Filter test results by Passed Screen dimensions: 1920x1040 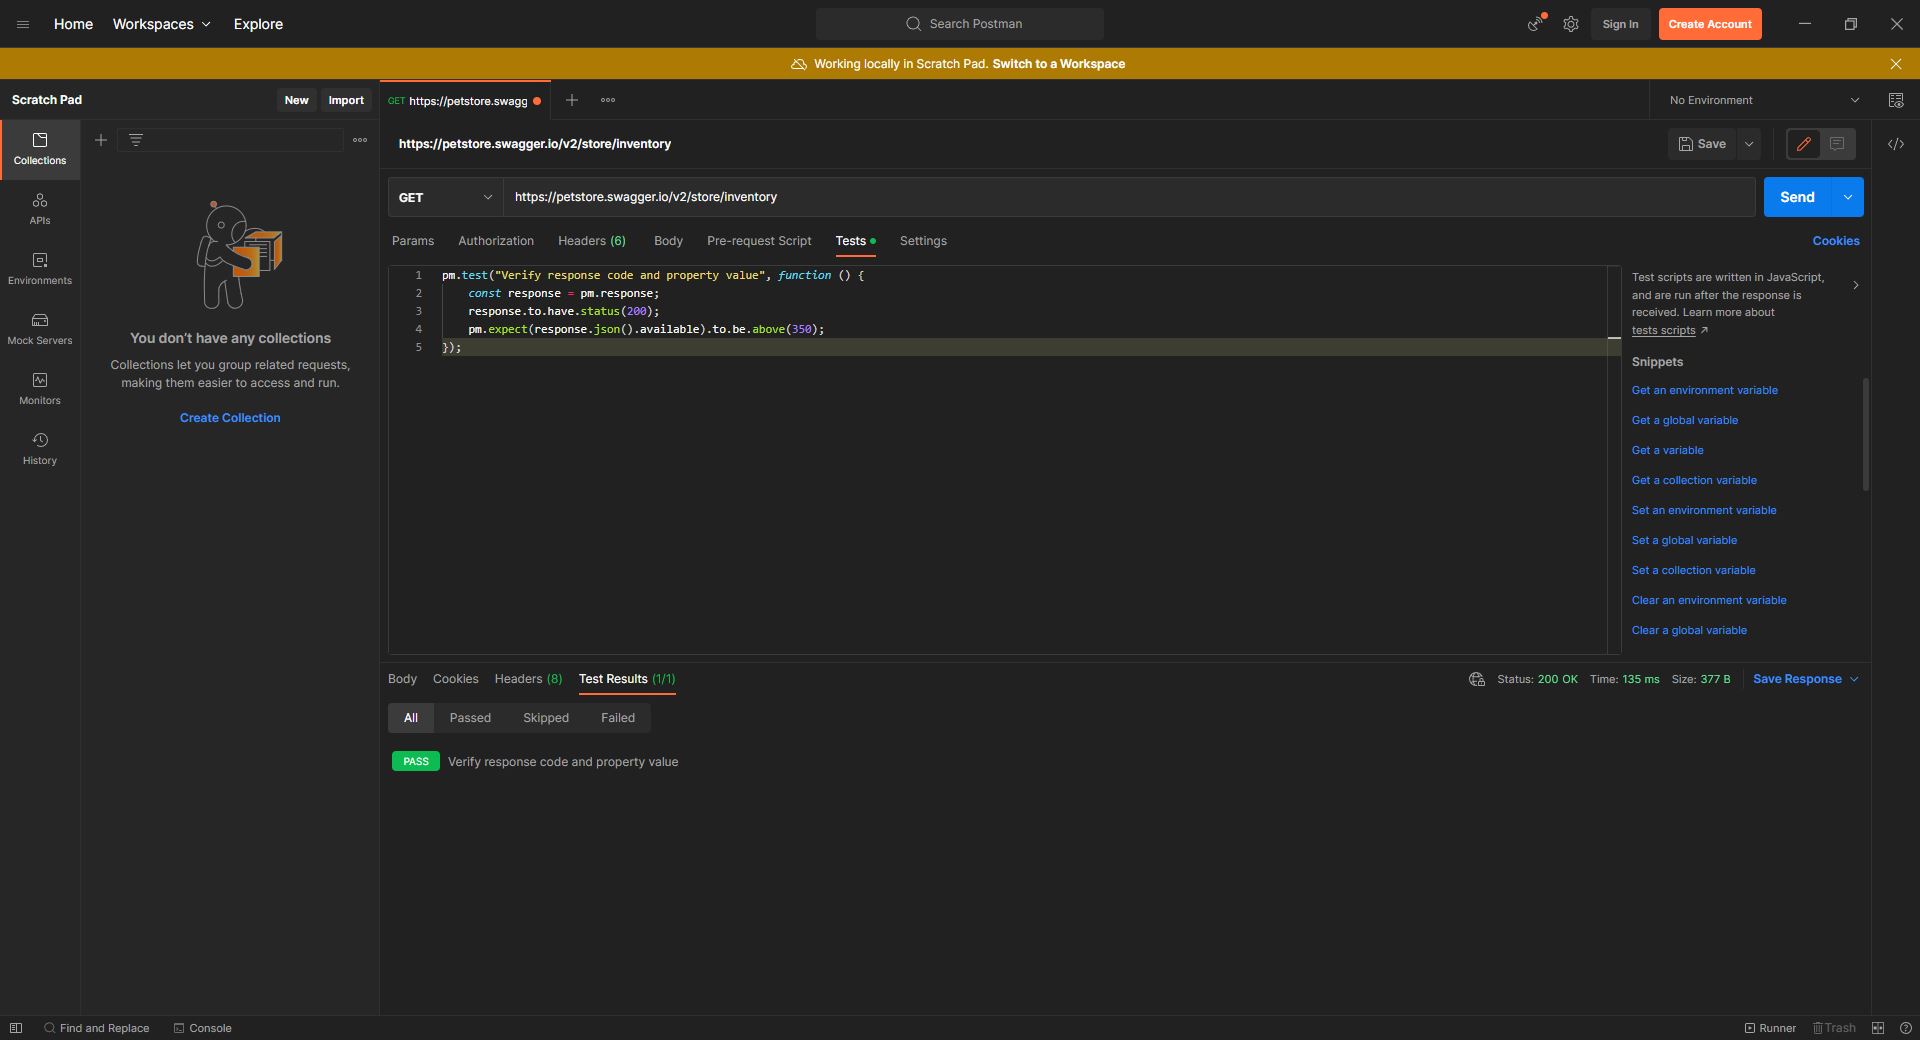470,718
